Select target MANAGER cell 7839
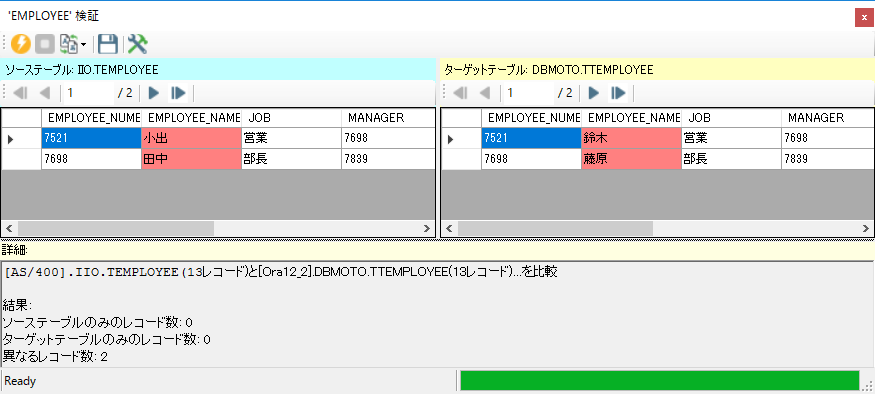The image size is (875, 394). [828, 160]
